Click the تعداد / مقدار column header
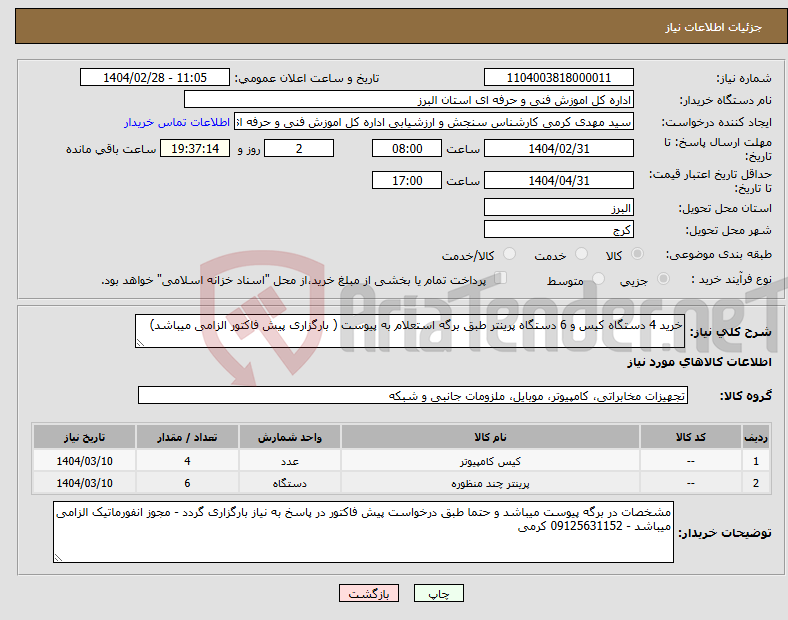Viewport: 788px width, 620px height. 187,437
